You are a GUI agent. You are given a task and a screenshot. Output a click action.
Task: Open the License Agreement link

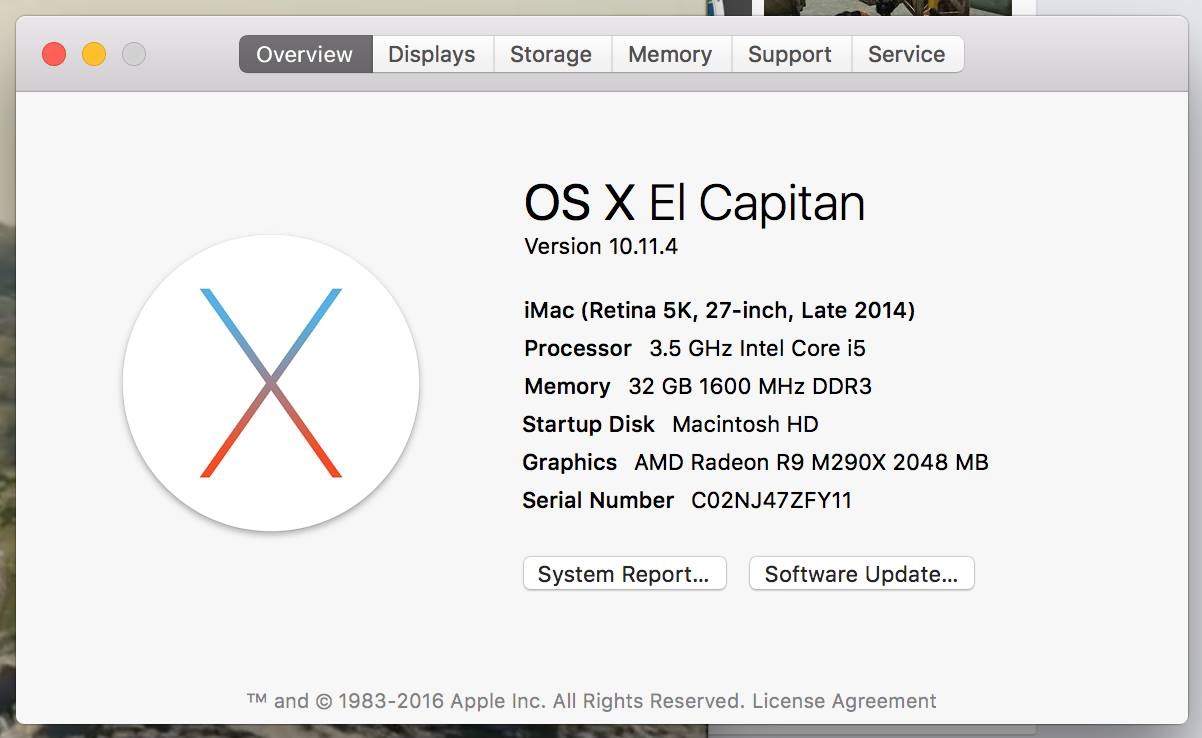pos(844,701)
